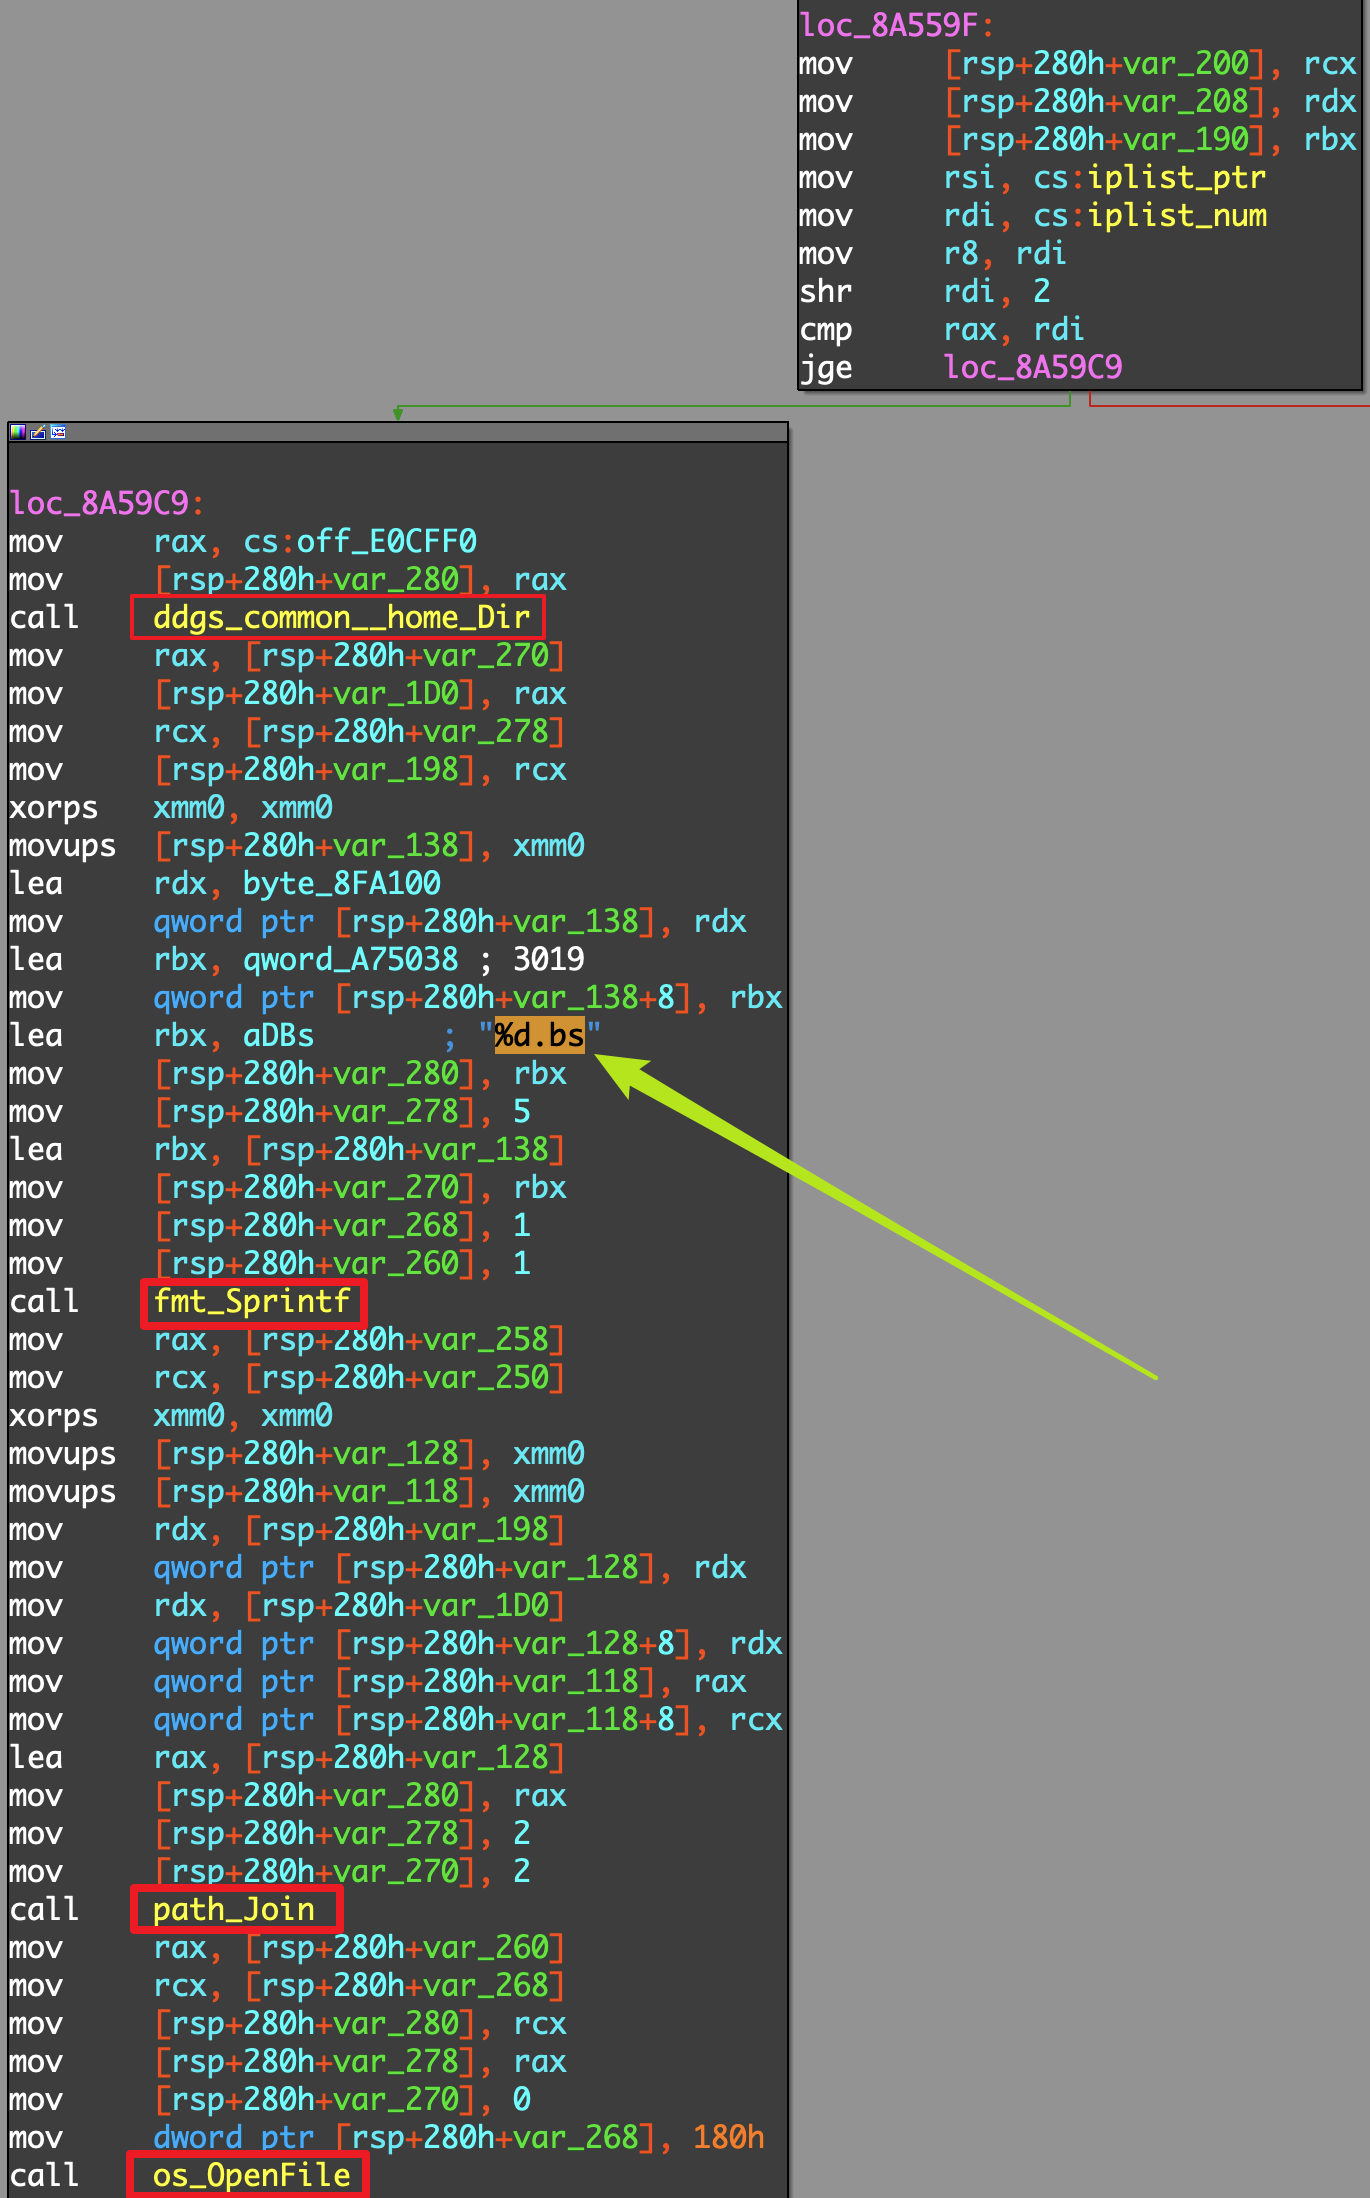Click loc_8A59C9 operand in the jge instruction
The height and width of the screenshot is (2198, 1370).
coord(1033,367)
